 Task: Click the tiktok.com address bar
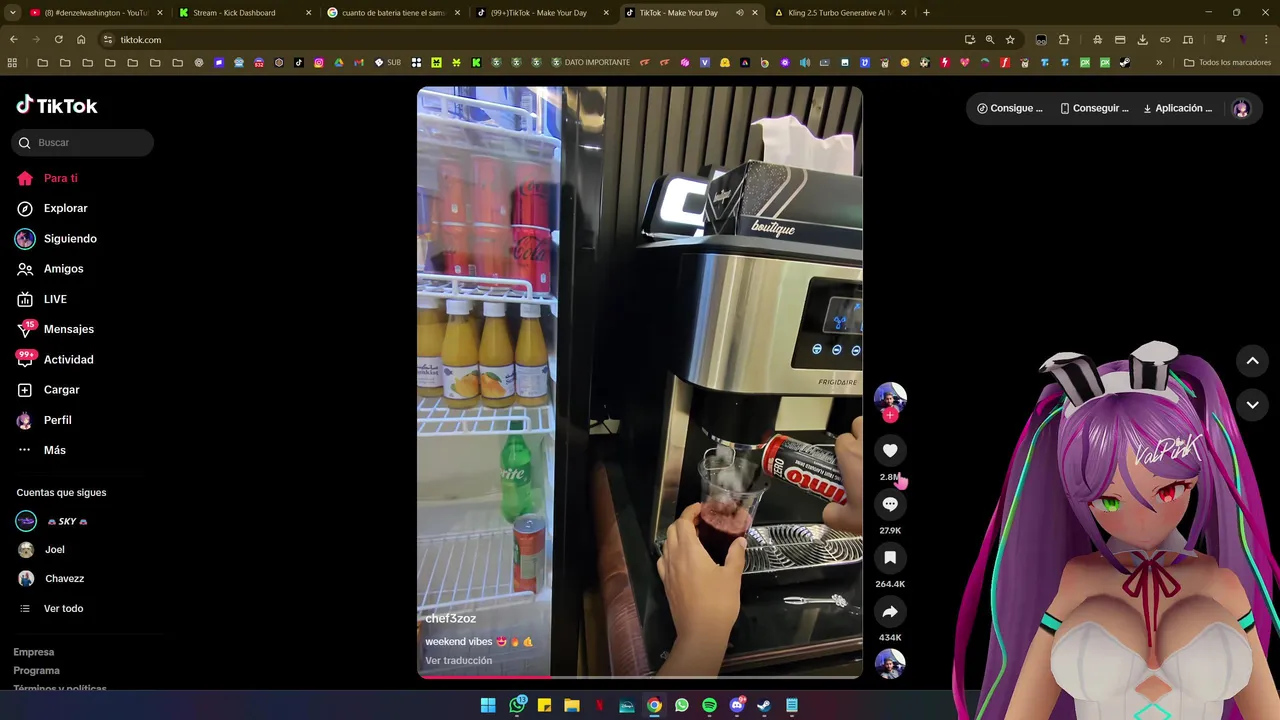coord(530,39)
